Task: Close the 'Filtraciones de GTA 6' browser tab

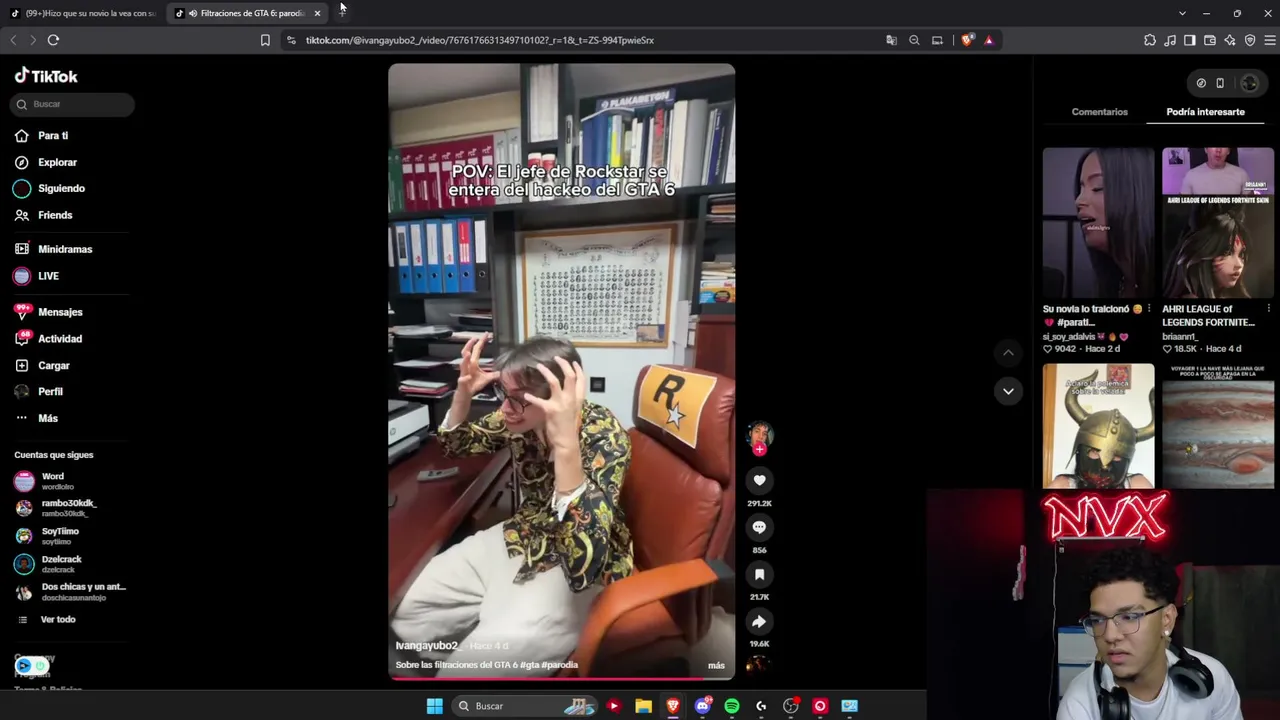Action: (x=317, y=13)
